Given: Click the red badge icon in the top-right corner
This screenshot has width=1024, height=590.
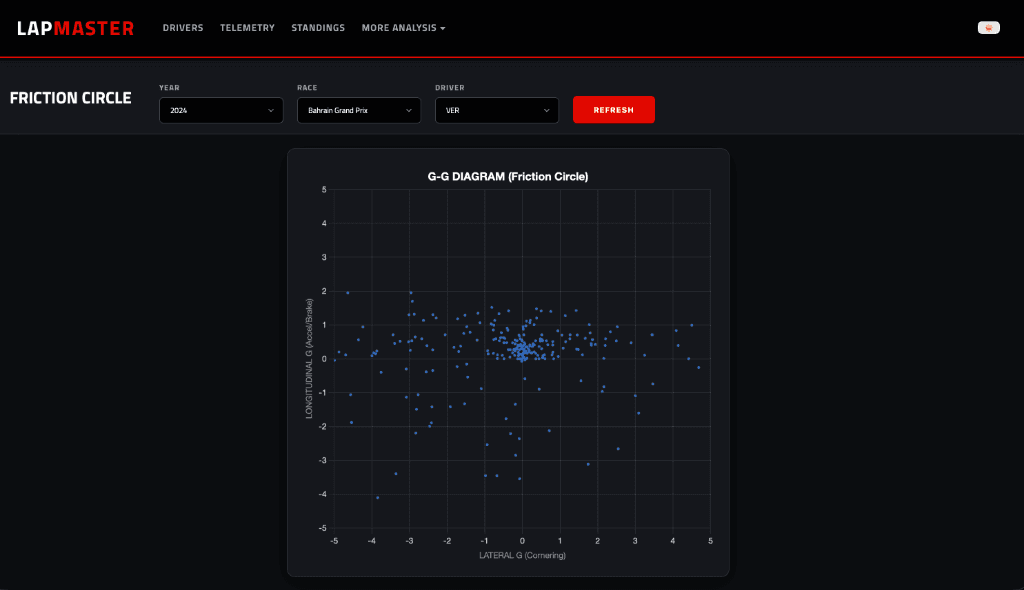Looking at the screenshot, I should click(988, 27).
